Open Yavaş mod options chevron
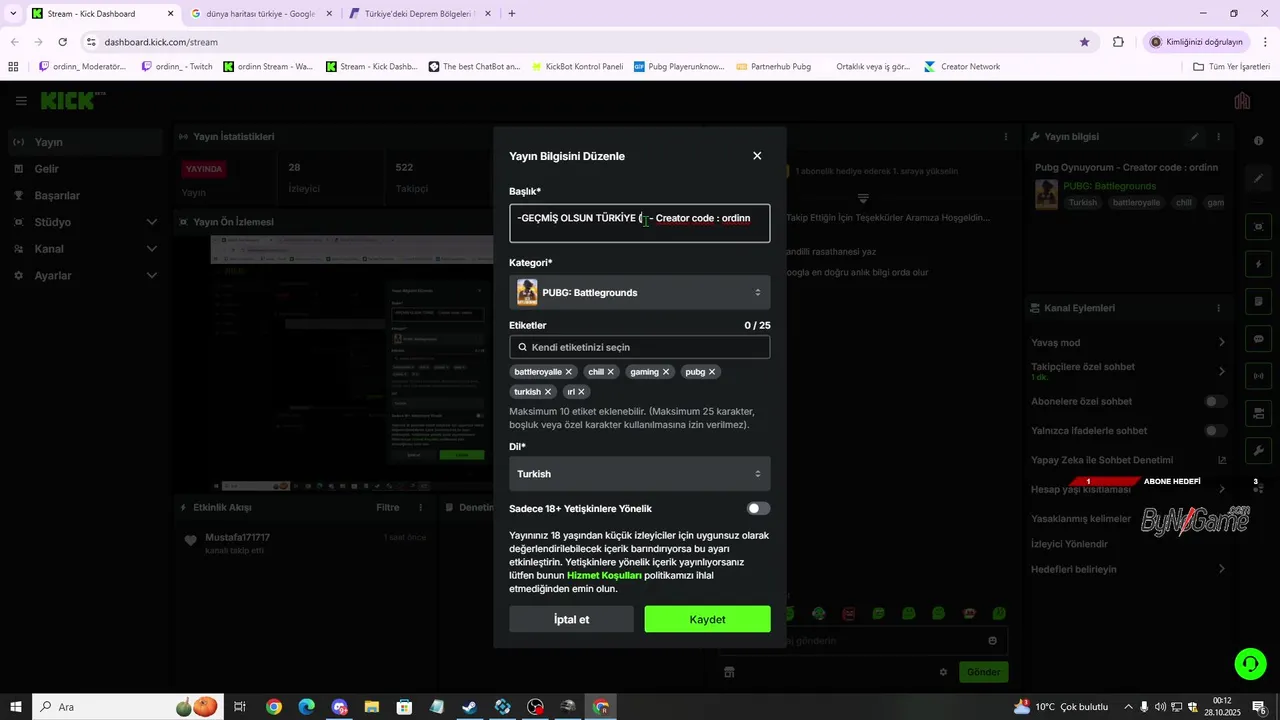This screenshot has width=1280, height=720. tap(1221, 343)
